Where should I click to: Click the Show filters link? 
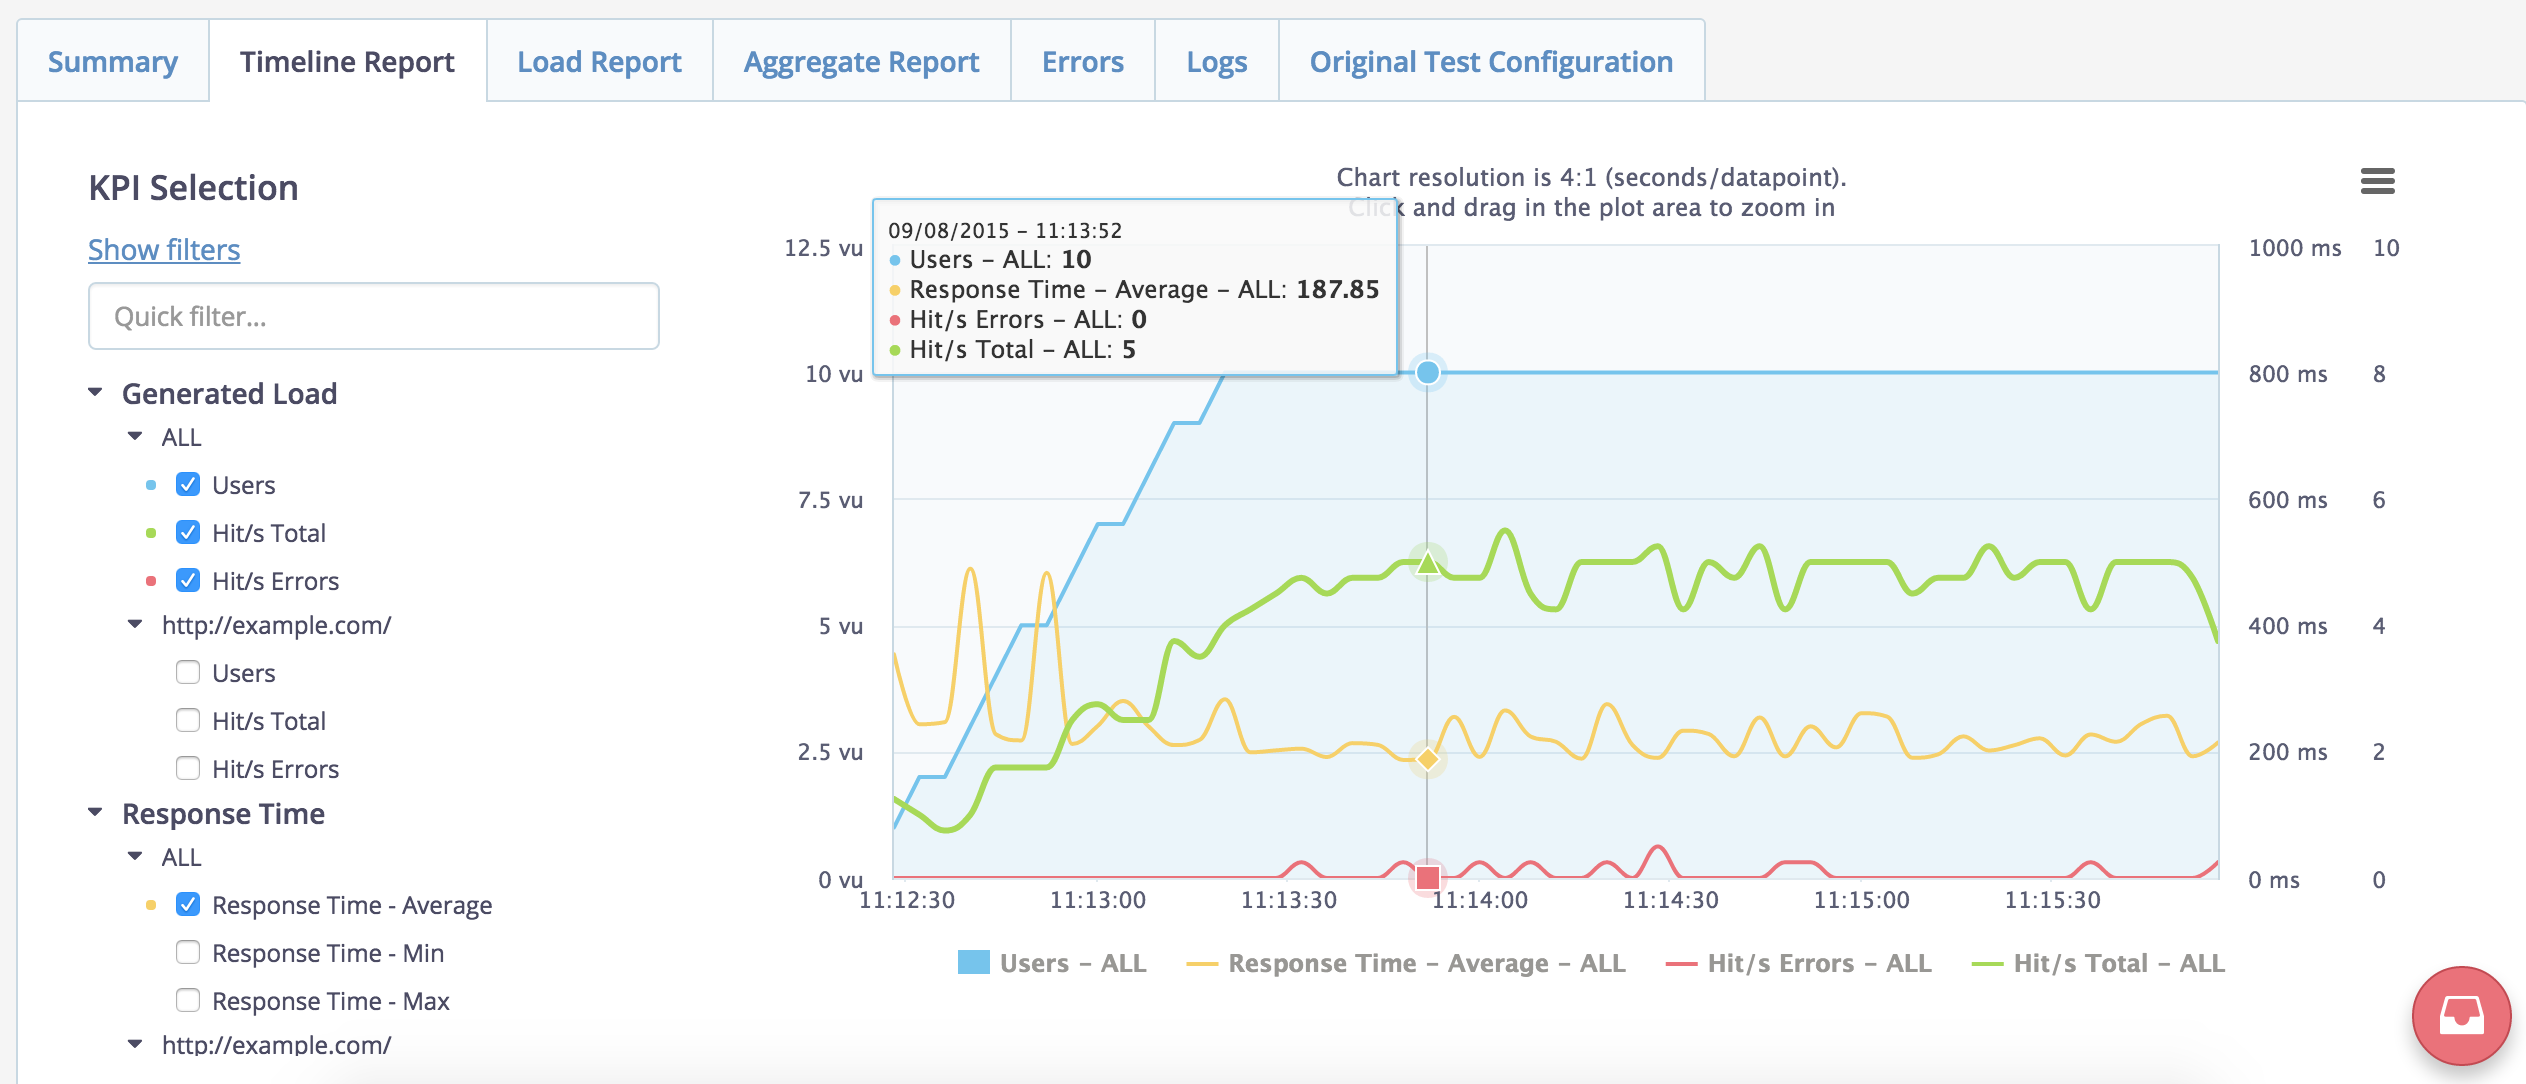pos(164,250)
